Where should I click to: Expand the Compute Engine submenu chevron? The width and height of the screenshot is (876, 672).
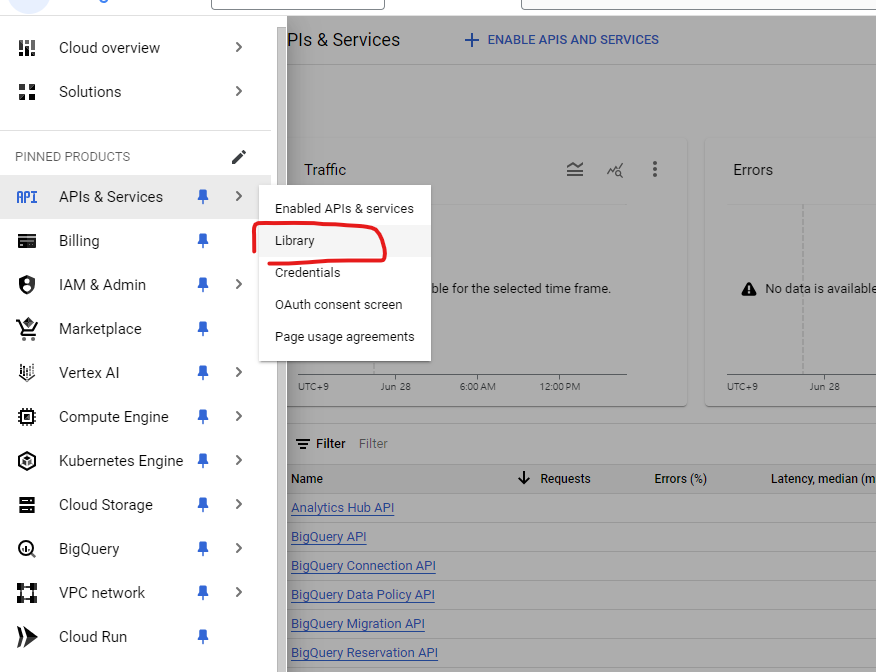click(239, 417)
